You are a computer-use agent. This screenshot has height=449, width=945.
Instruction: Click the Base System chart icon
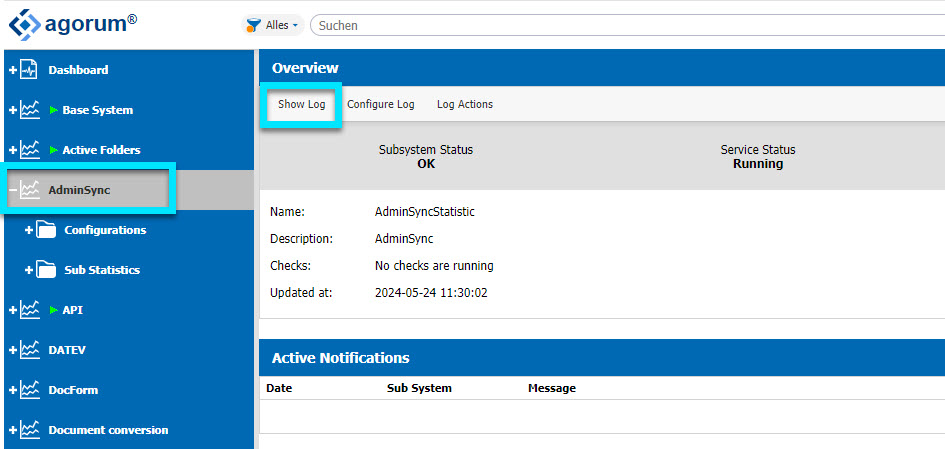point(30,110)
